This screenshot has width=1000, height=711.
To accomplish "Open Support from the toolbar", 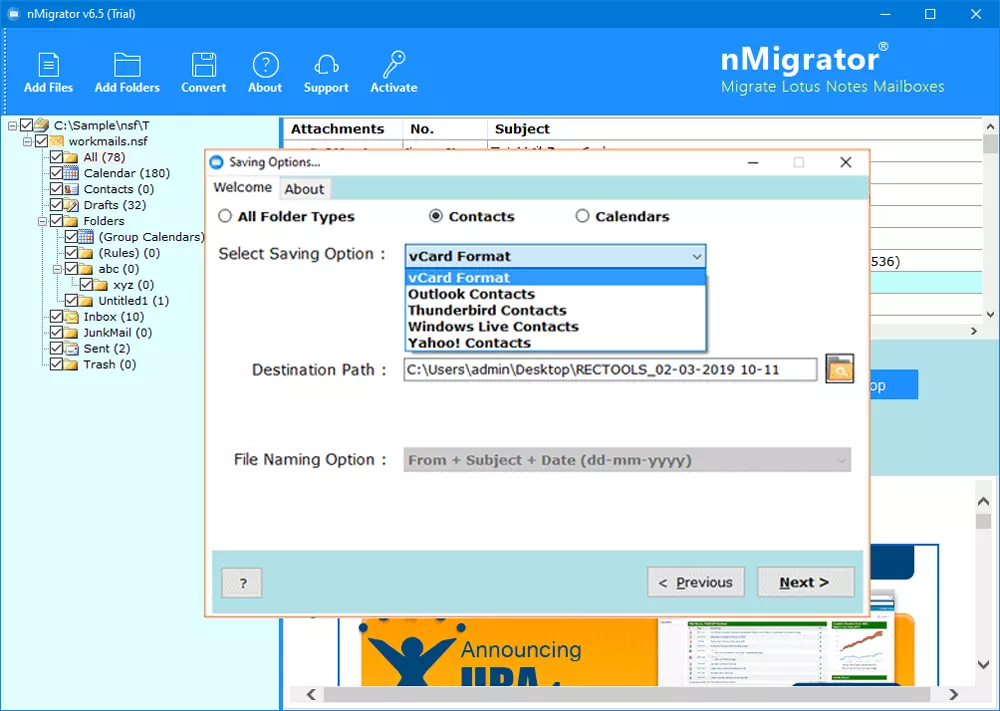I will pos(326,65).
